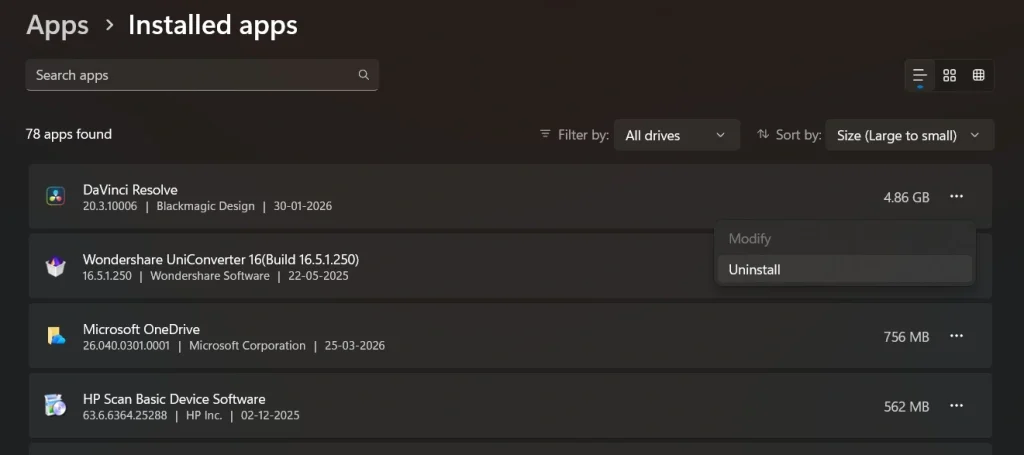Click the Filter by lines icon
Viewport: 1024px width, 455px height.
point(545,134)
